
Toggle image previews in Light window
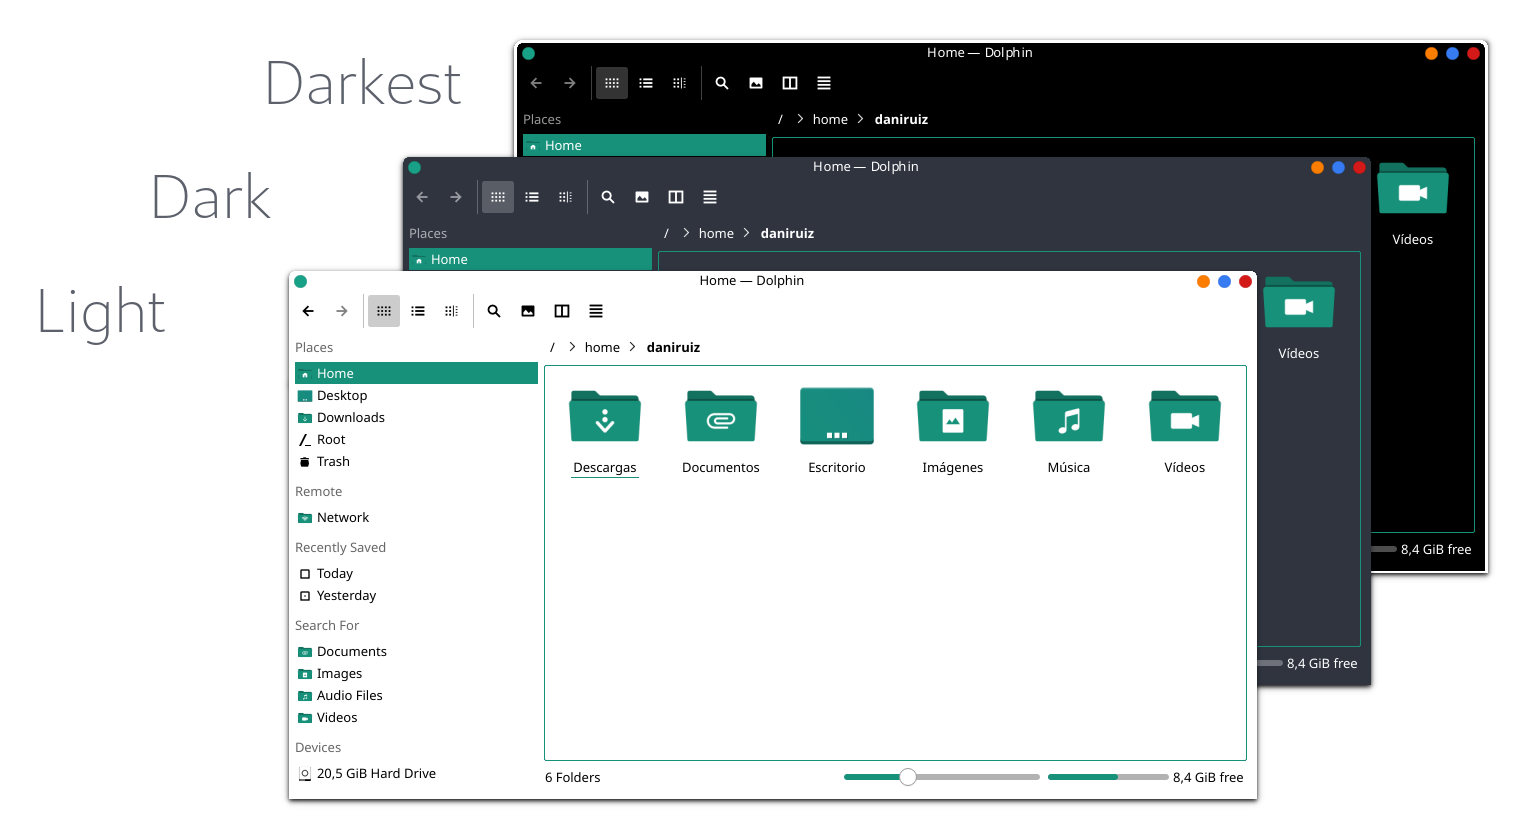tap(528, 311)
